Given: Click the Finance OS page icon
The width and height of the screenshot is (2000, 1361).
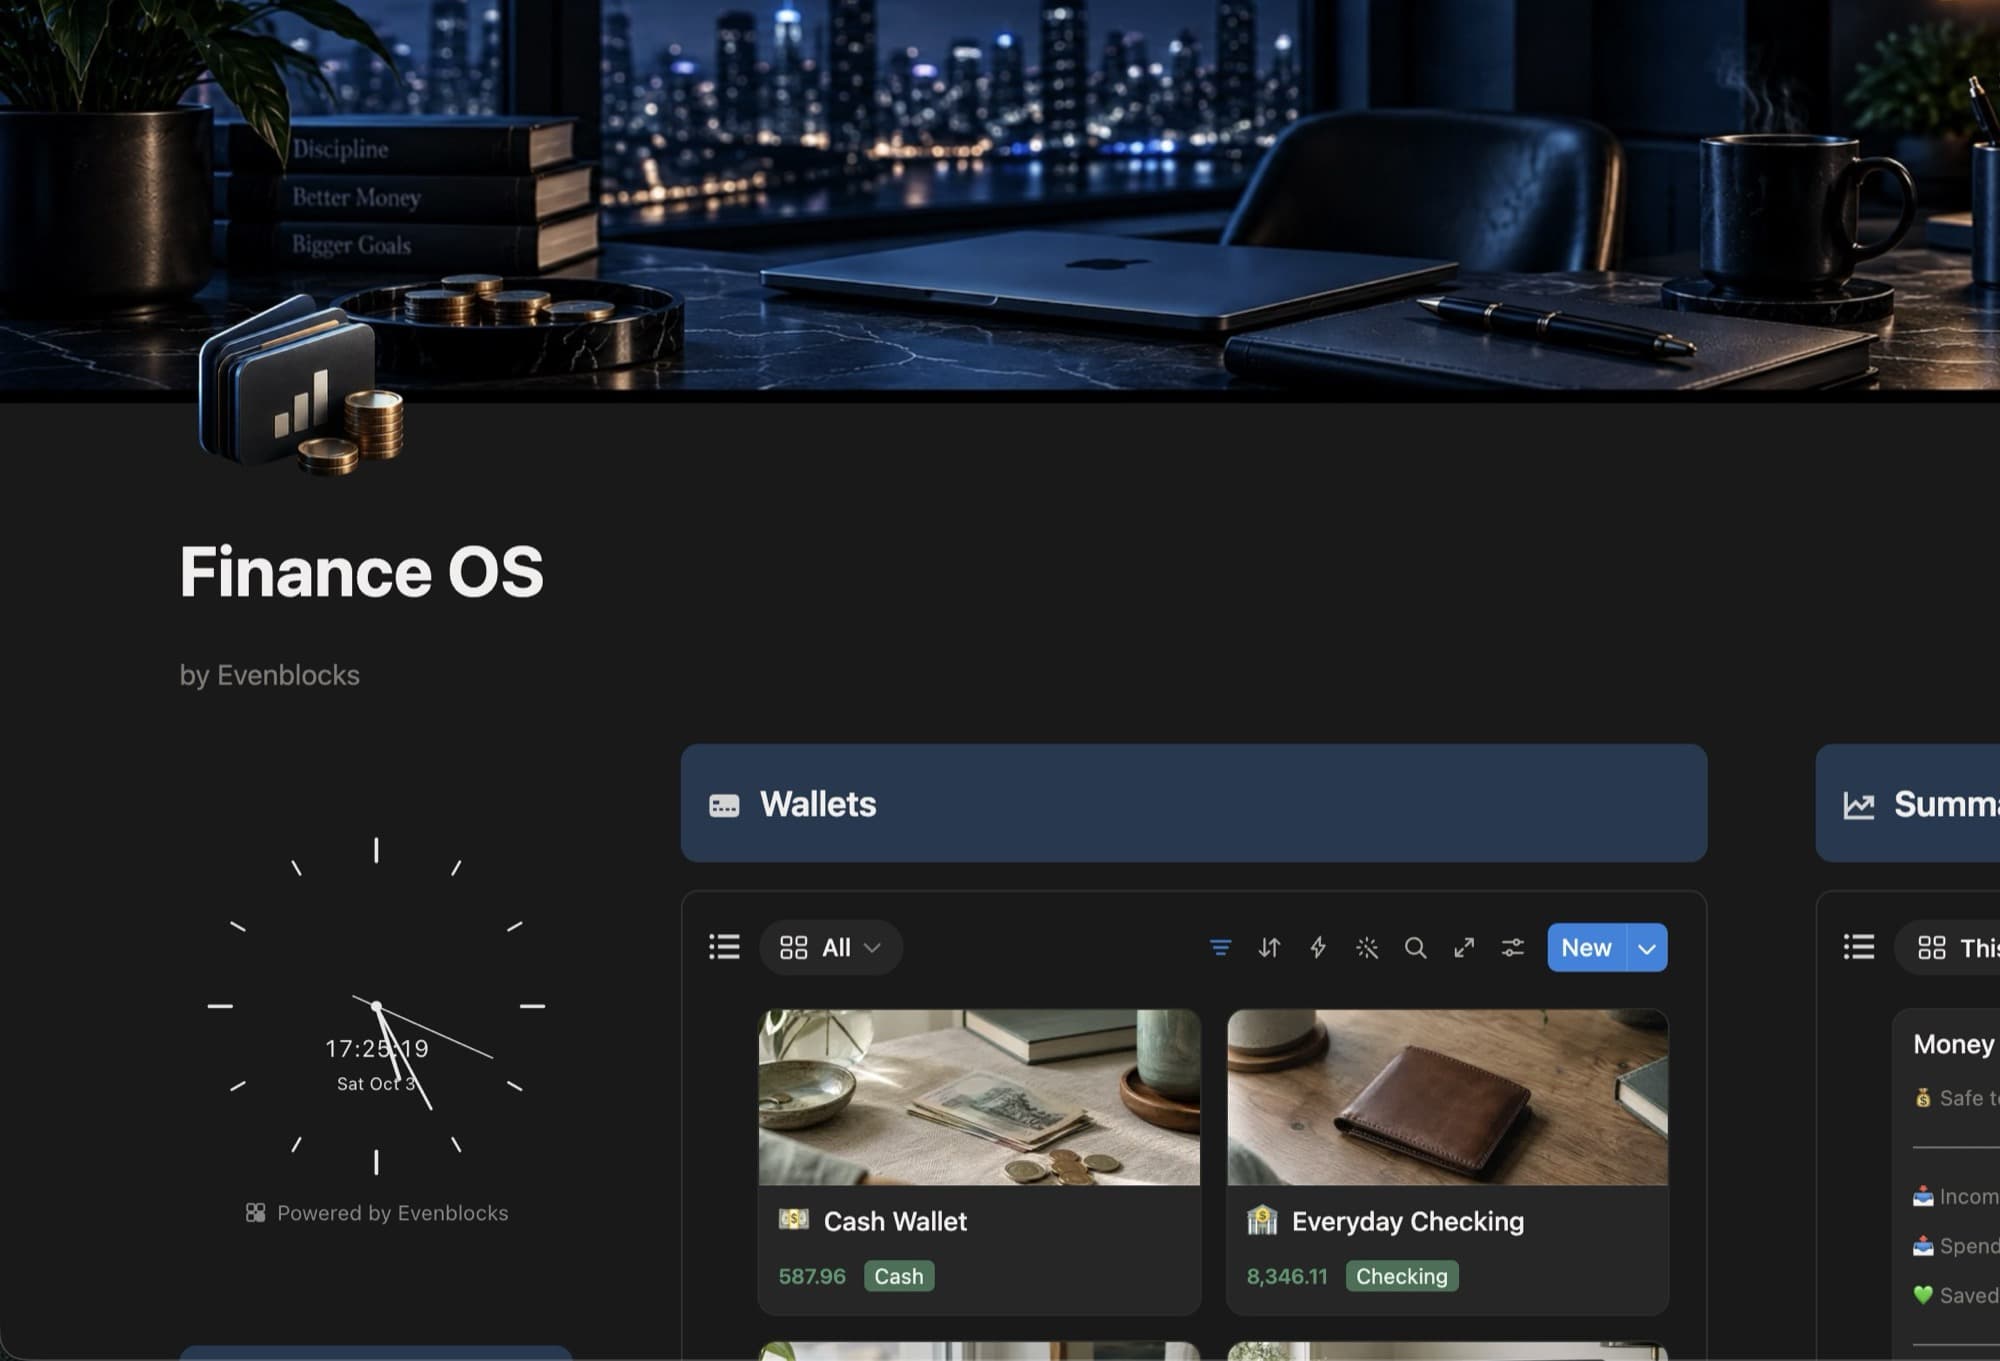Looking at the screenshot, I should [x=301, y=385].
